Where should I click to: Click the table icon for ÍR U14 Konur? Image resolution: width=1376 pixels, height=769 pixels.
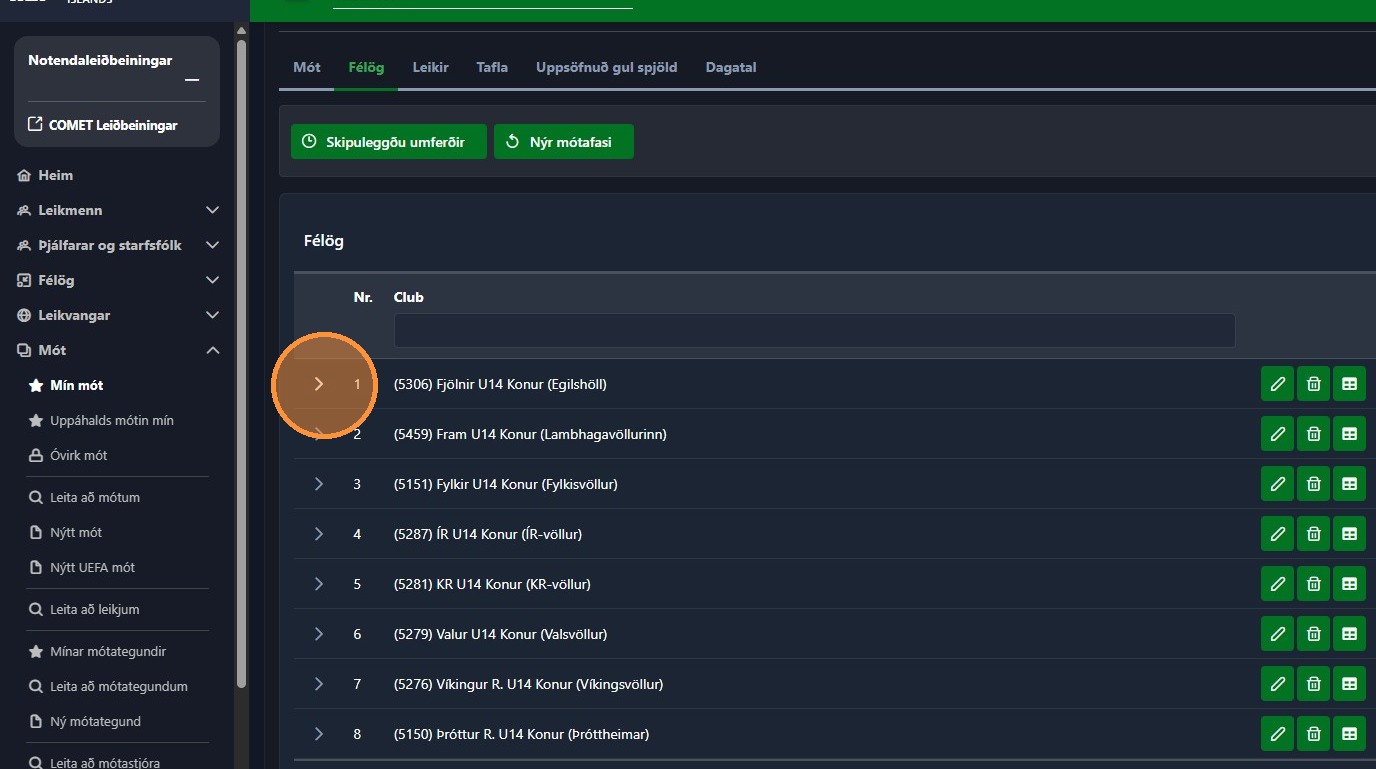pos(1349,534)
